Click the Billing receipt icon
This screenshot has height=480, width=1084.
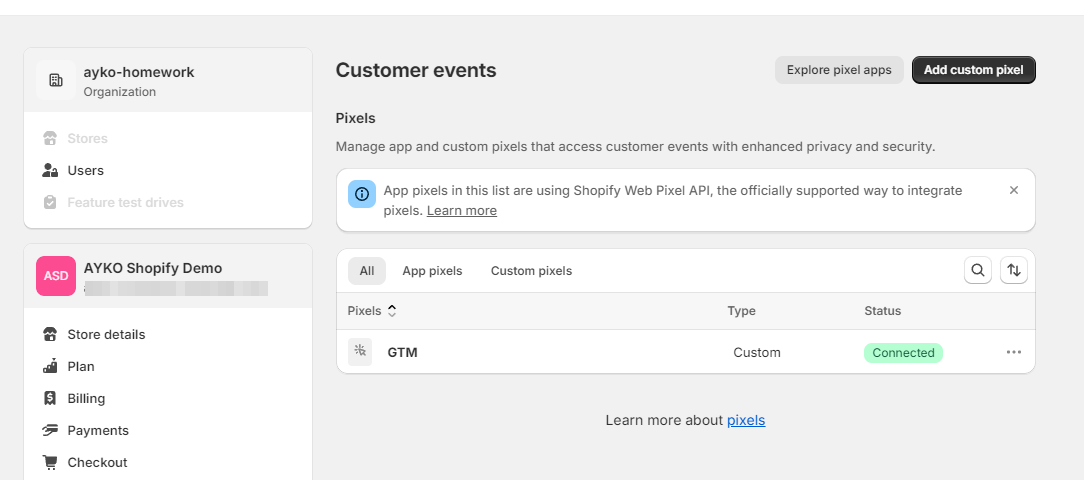(x=50, y=398)
